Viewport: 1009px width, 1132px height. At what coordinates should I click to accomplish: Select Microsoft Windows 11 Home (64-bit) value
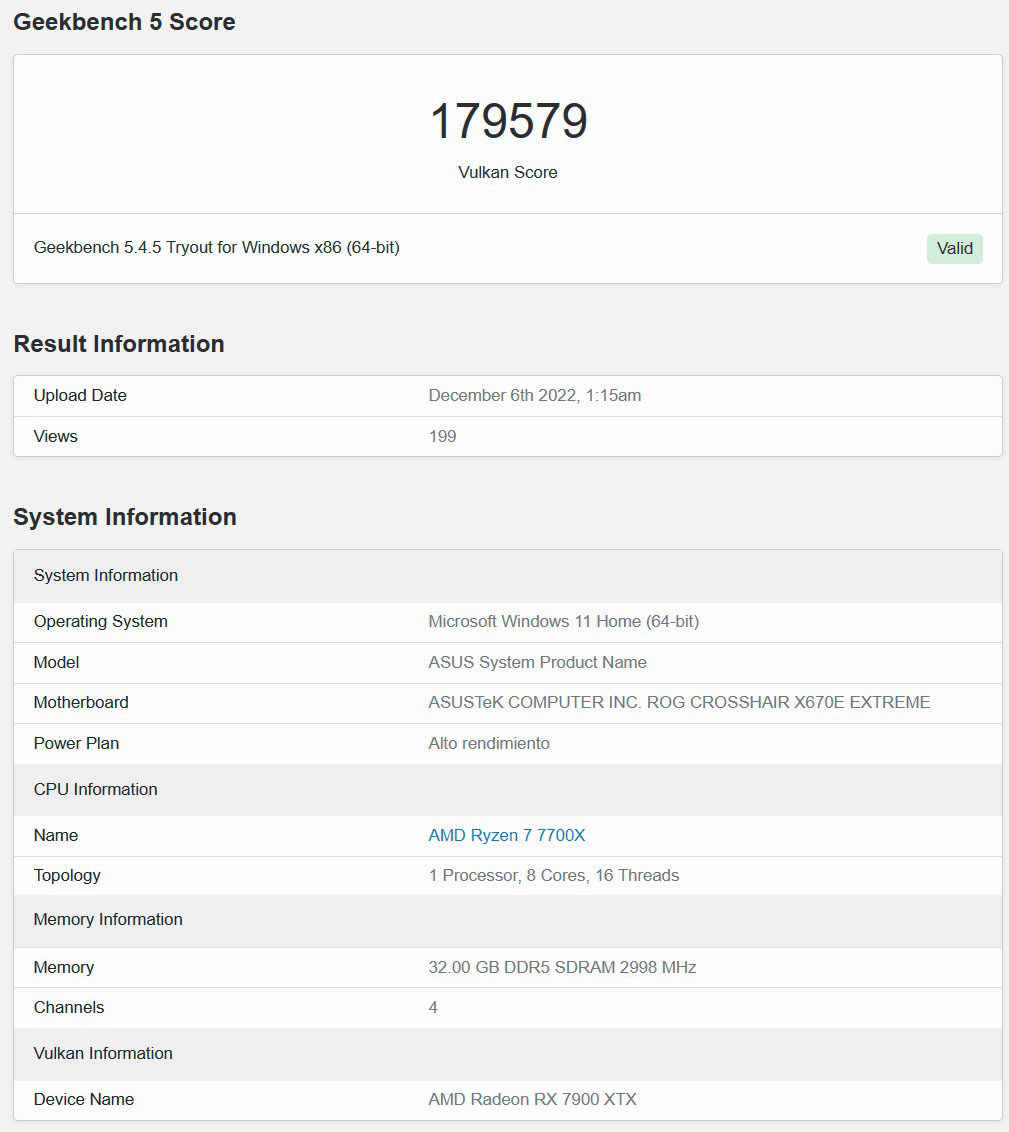tap(564, 622)
